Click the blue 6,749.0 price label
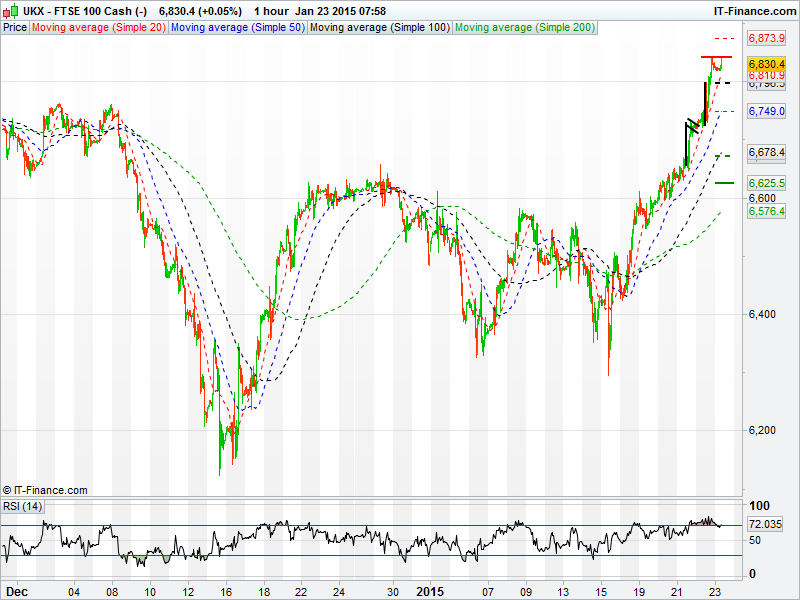This screenshot has width=800, height=600. [766, 111]
